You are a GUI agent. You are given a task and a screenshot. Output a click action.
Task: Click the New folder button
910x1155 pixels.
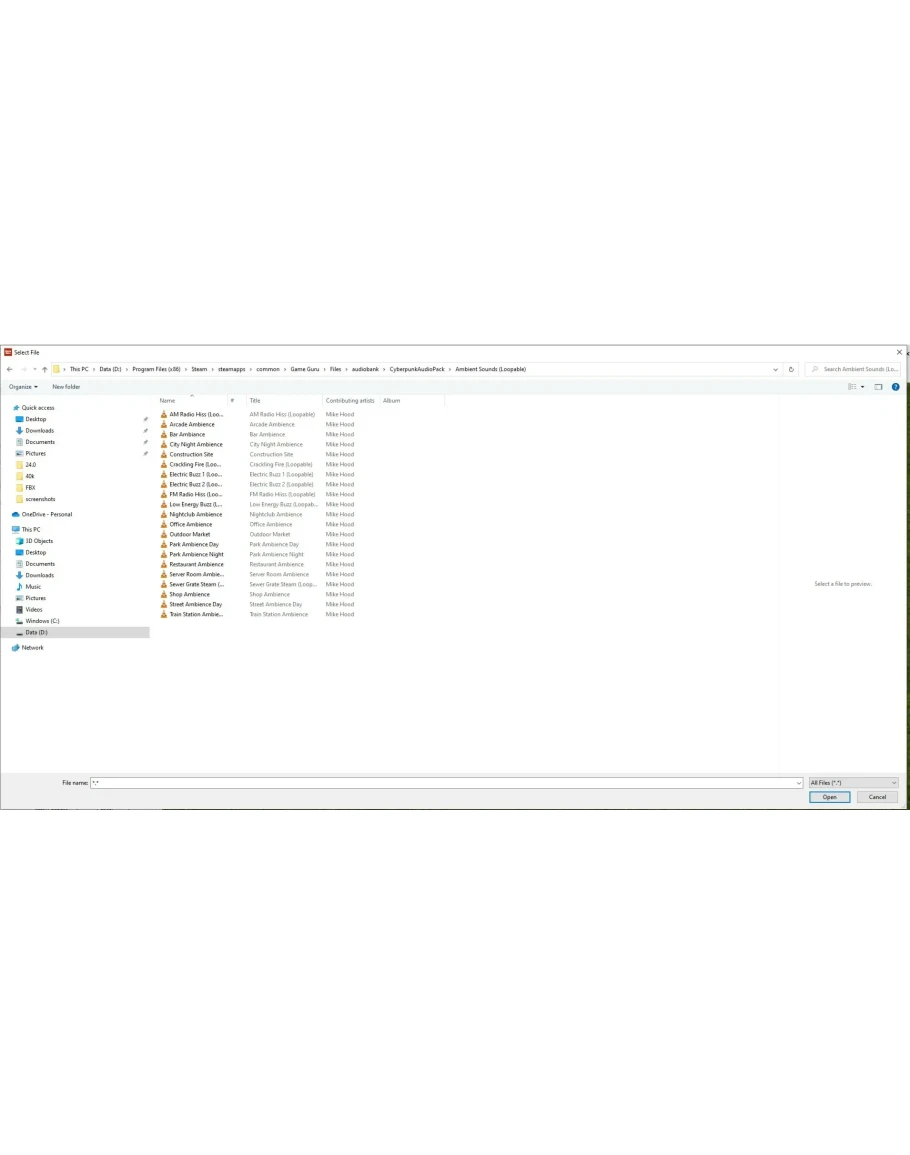point(66,387)
